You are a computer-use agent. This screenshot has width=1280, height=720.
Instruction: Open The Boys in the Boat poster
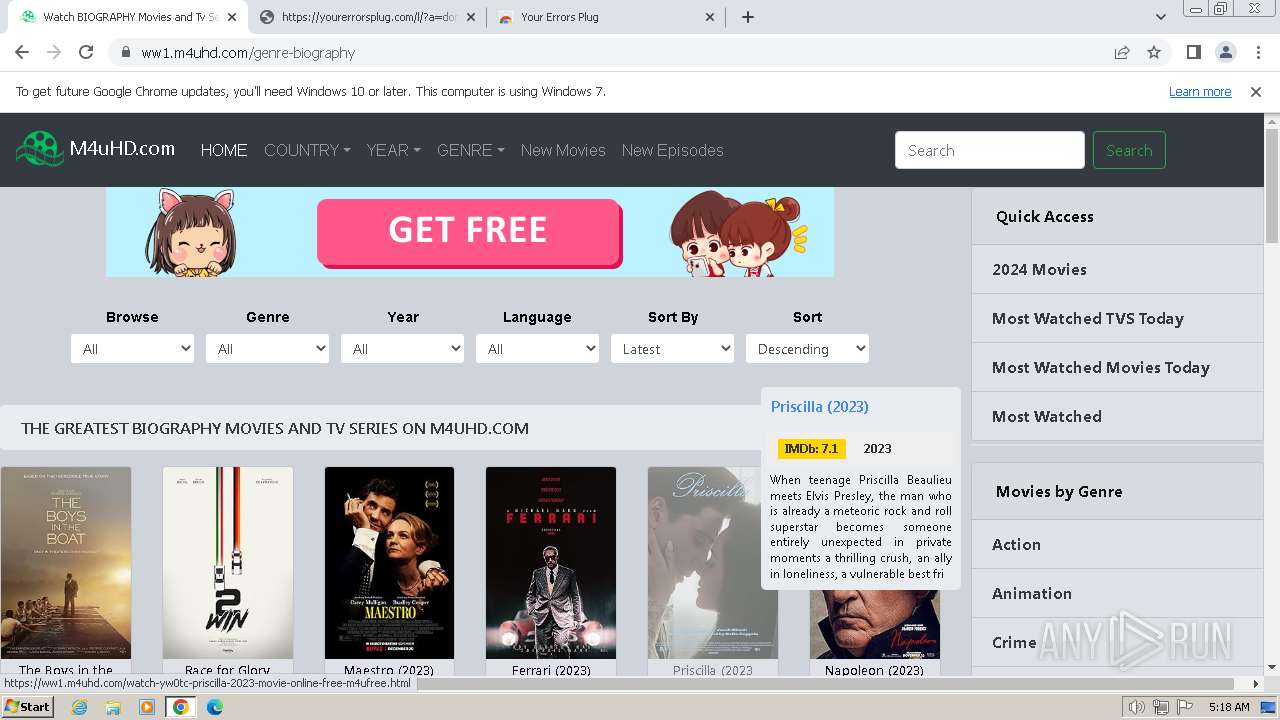click(x=66, y=563)
